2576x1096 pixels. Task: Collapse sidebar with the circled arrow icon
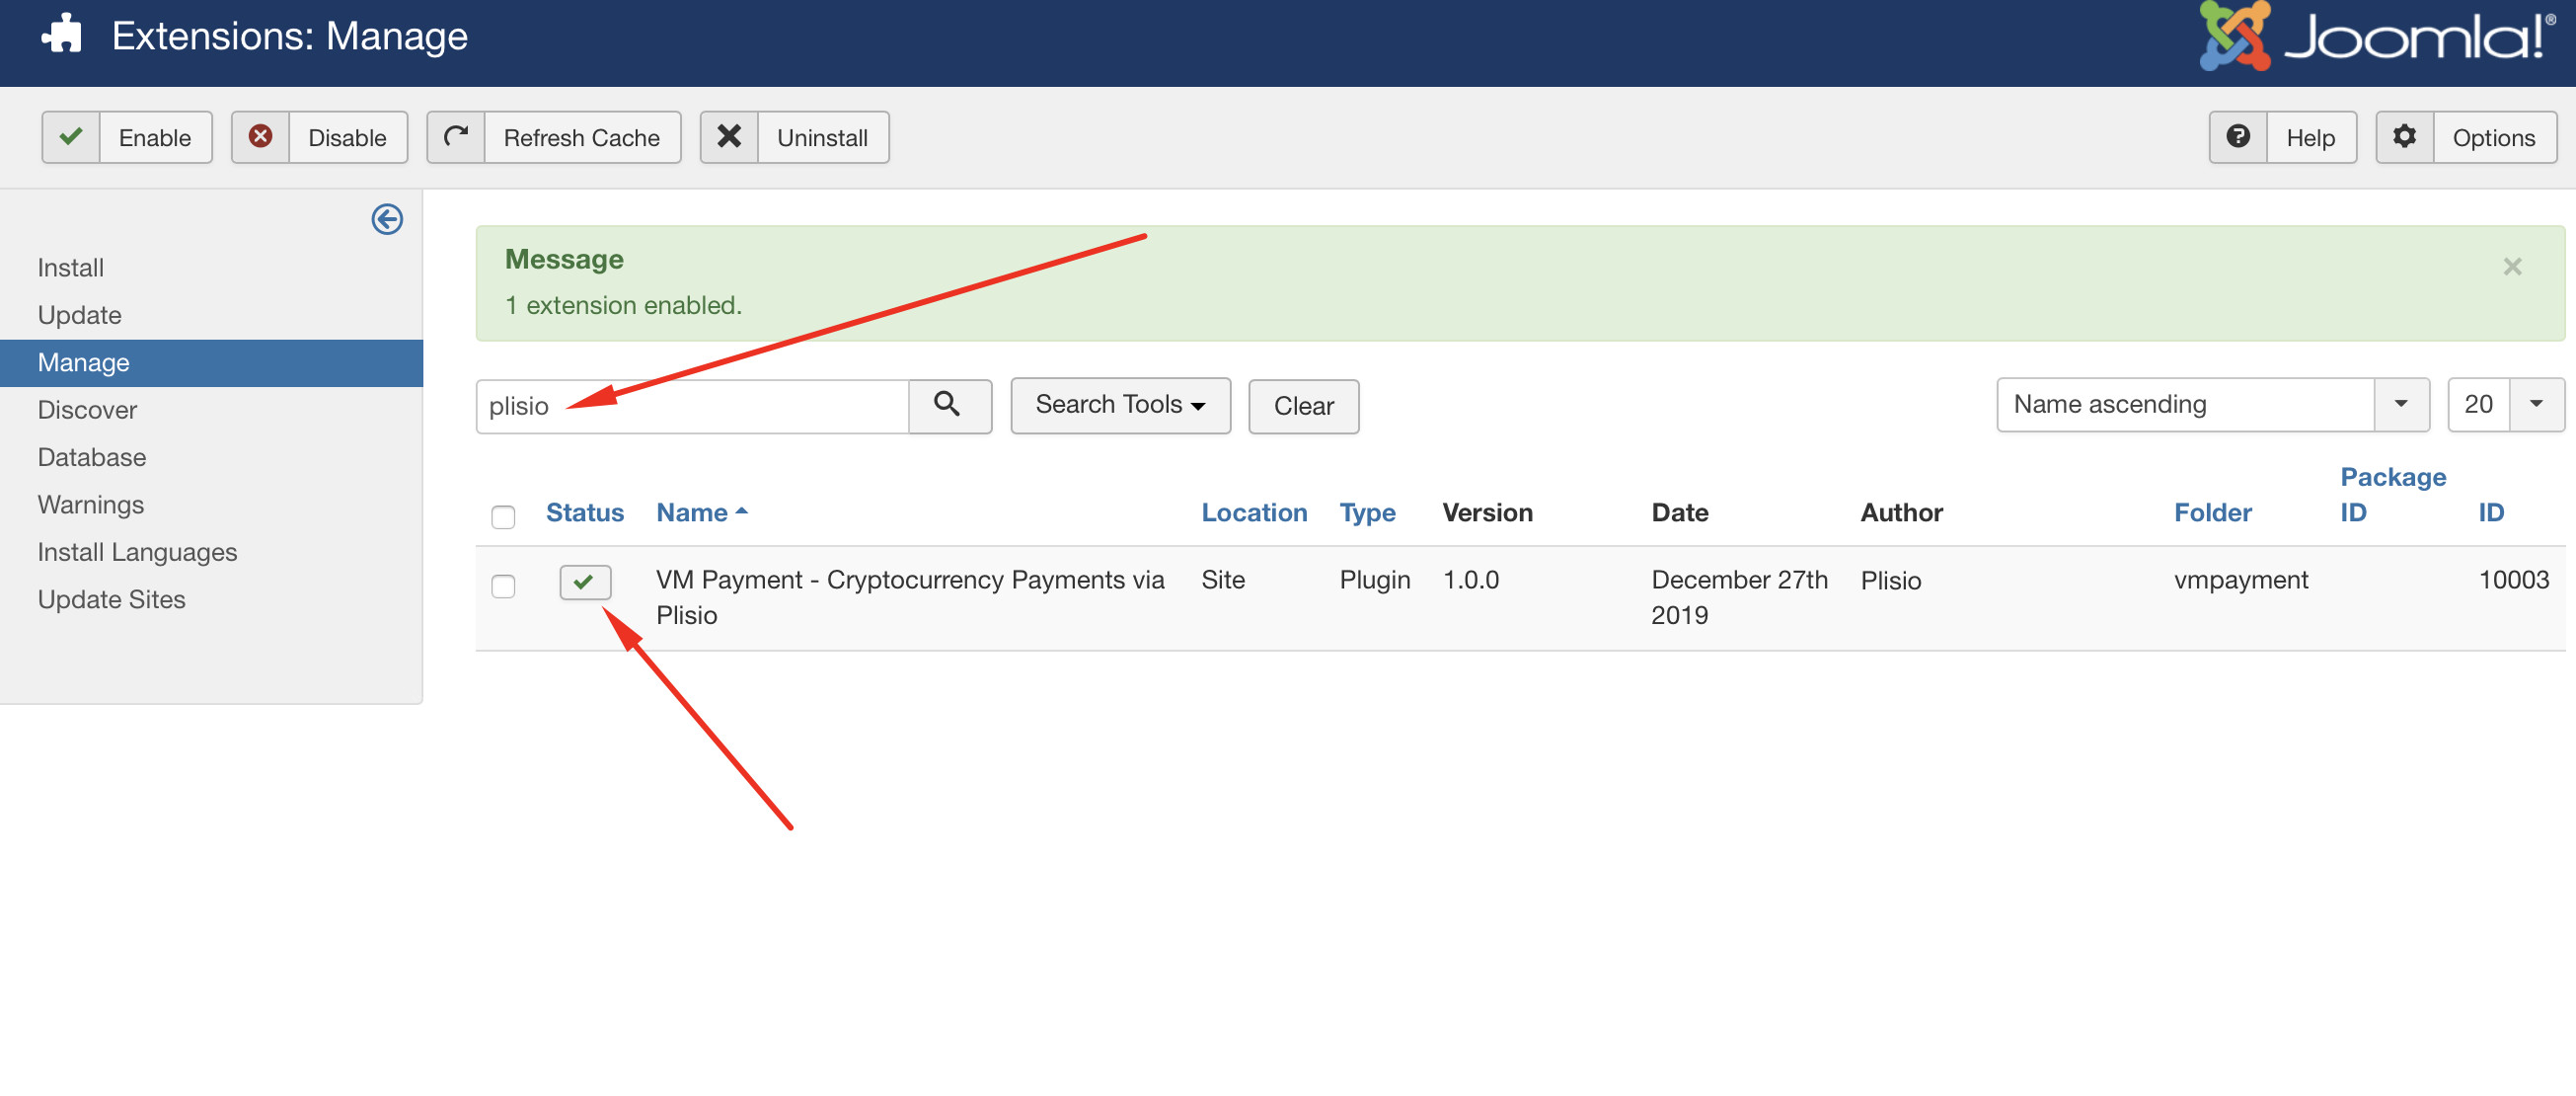point(387,219)
